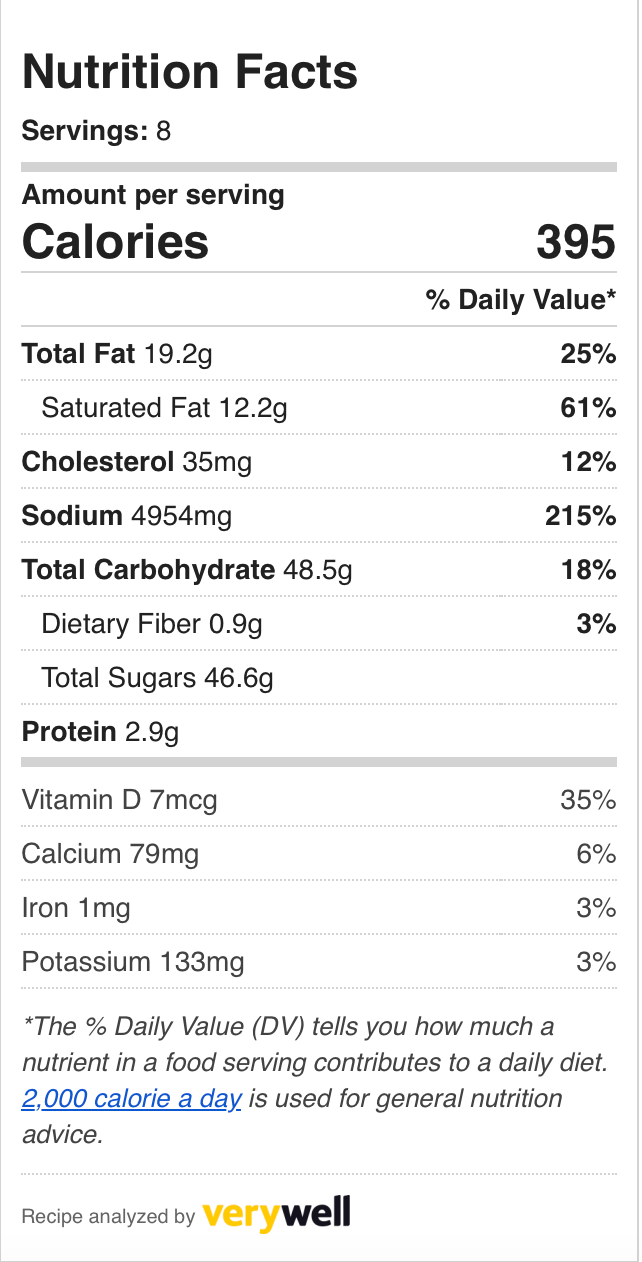Viewport: 642px width, 1262px height.
Task: Click the Total Fat 19.2g row
Action: pos(319,354)
